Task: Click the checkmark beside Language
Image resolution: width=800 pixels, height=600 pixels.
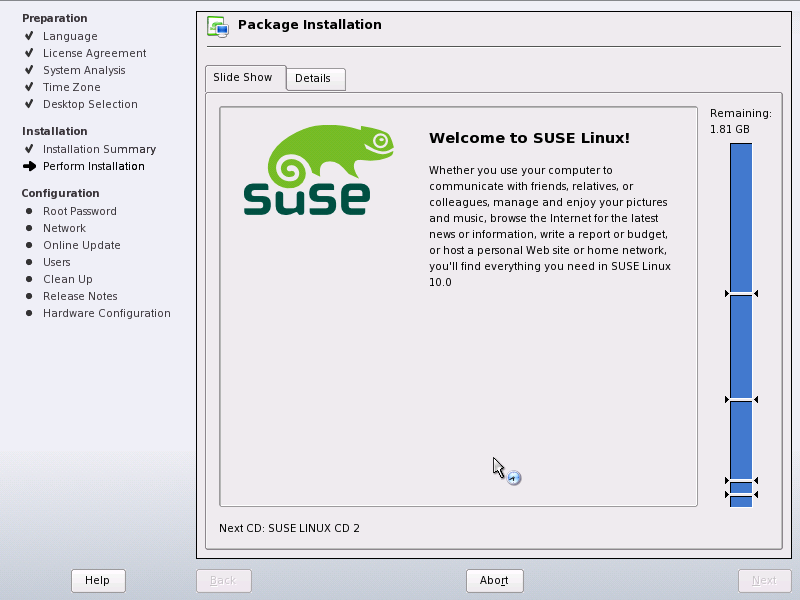Action: pos(29,36)
